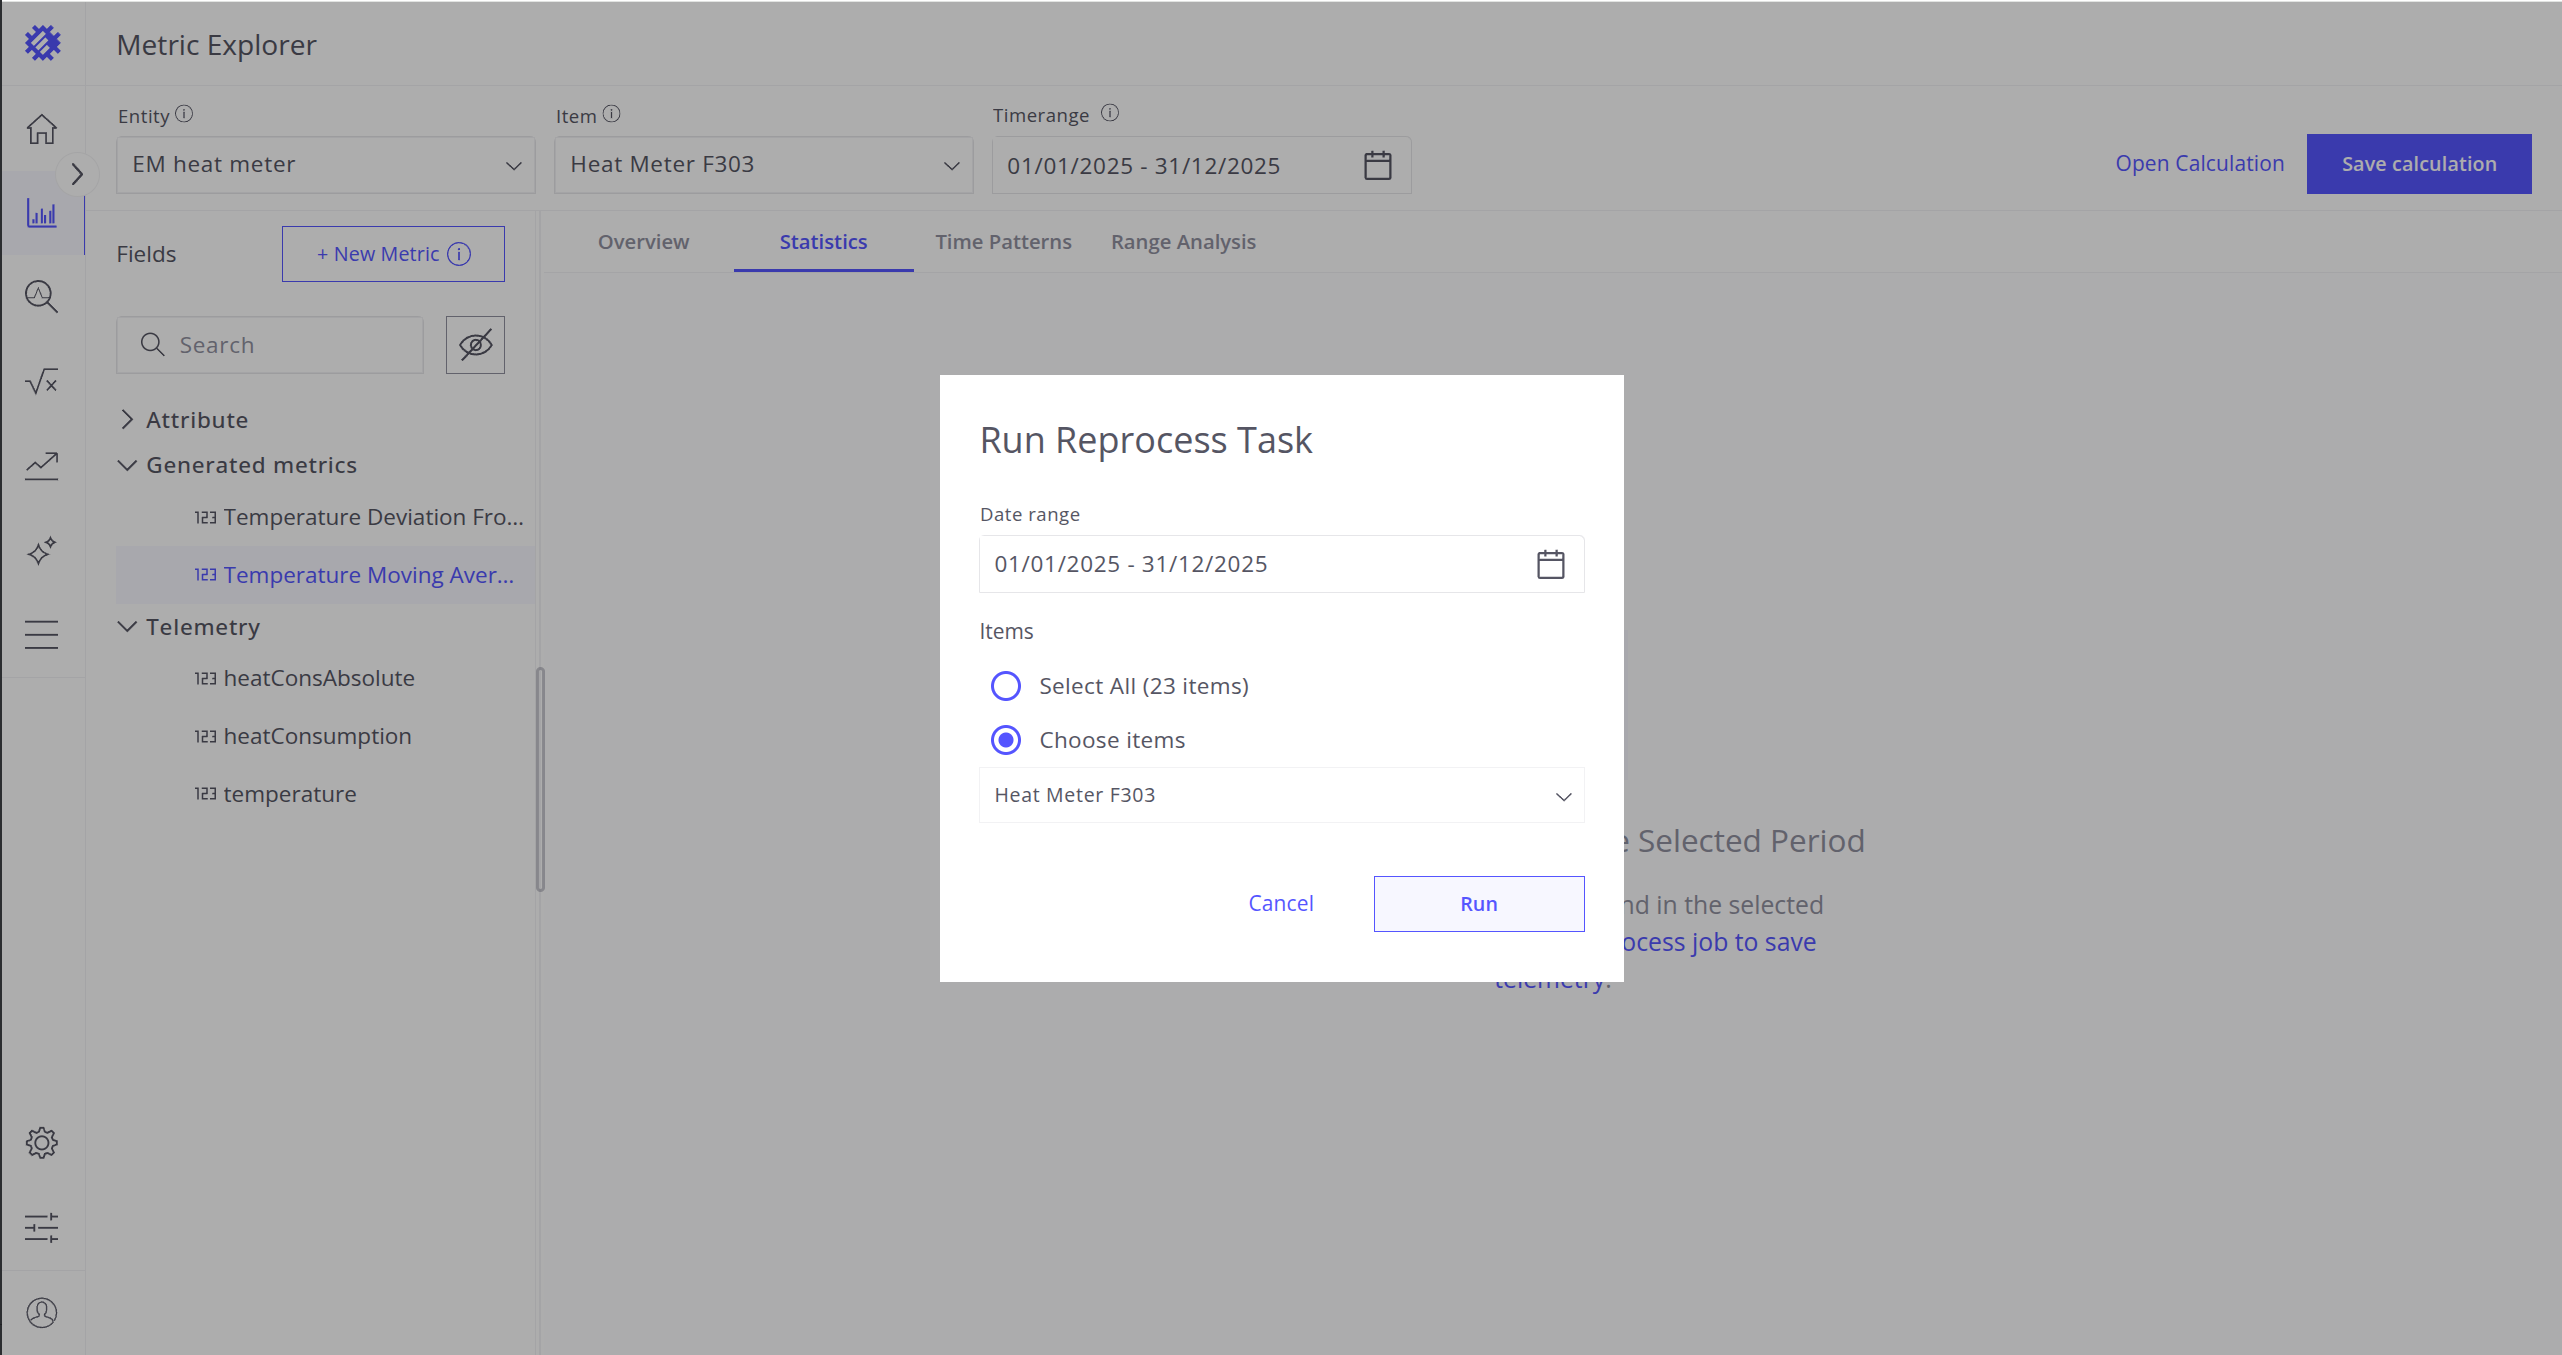Viewport: 2562px width, 1355px height.
Task: Open the sparkle AI icon in sidebar
Action: [x=41, y=551]
